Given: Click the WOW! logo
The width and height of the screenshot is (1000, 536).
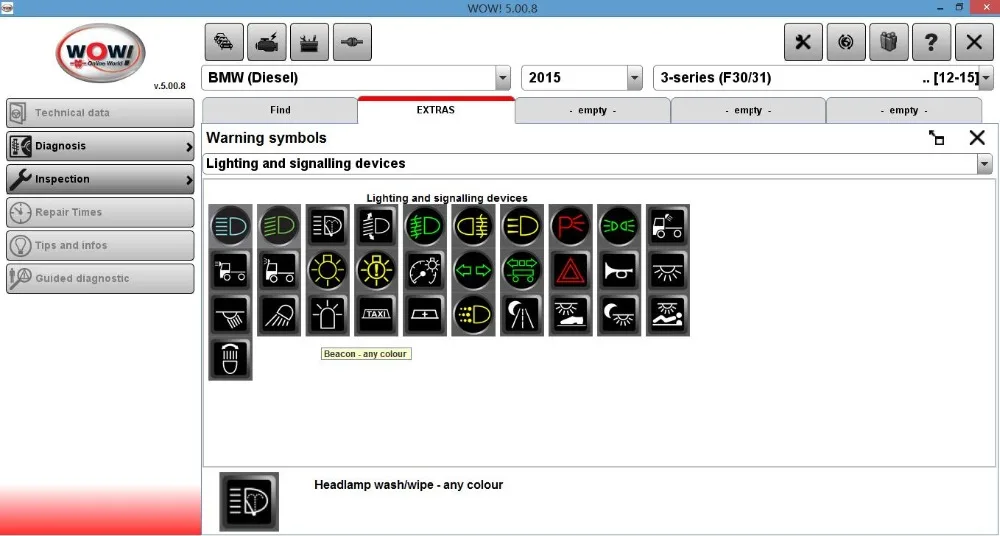Looking at the screenshot, I should coord(100,54).
